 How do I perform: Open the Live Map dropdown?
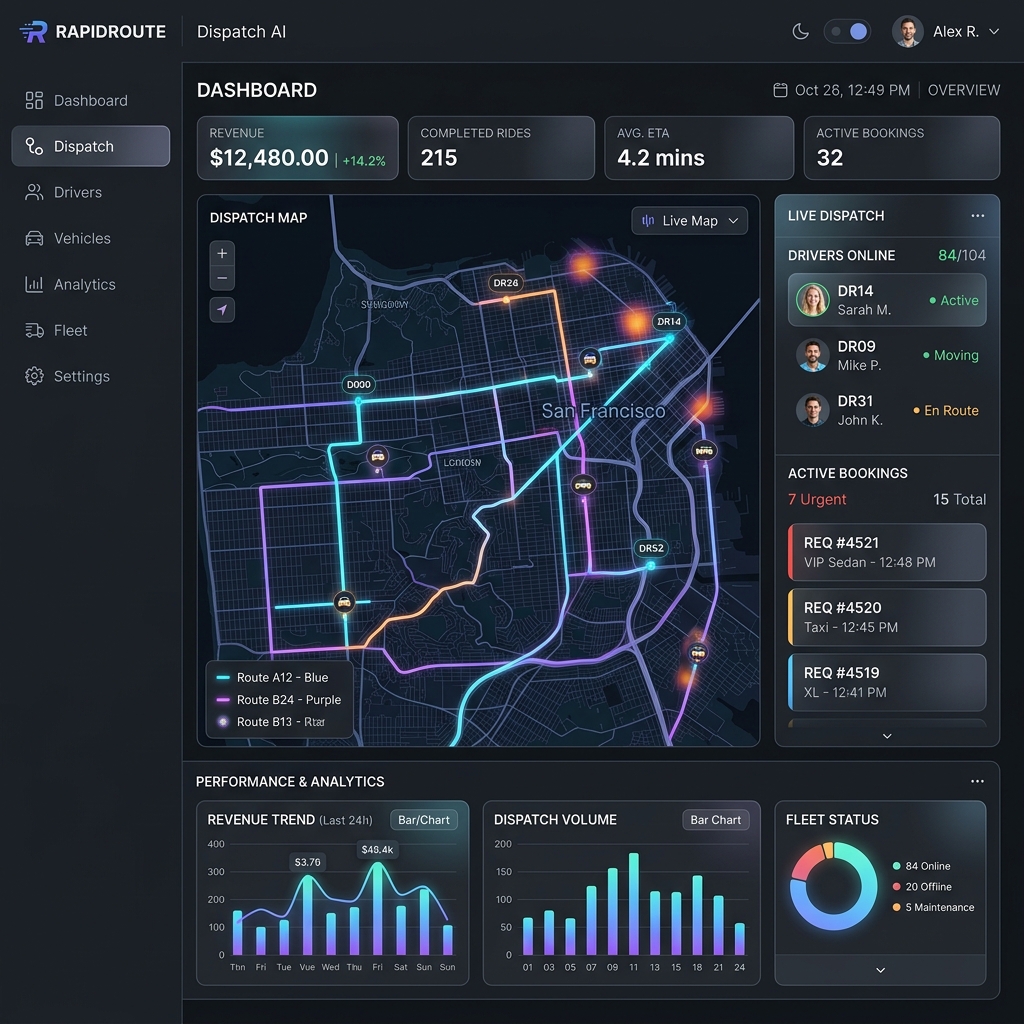click(690, 221)
